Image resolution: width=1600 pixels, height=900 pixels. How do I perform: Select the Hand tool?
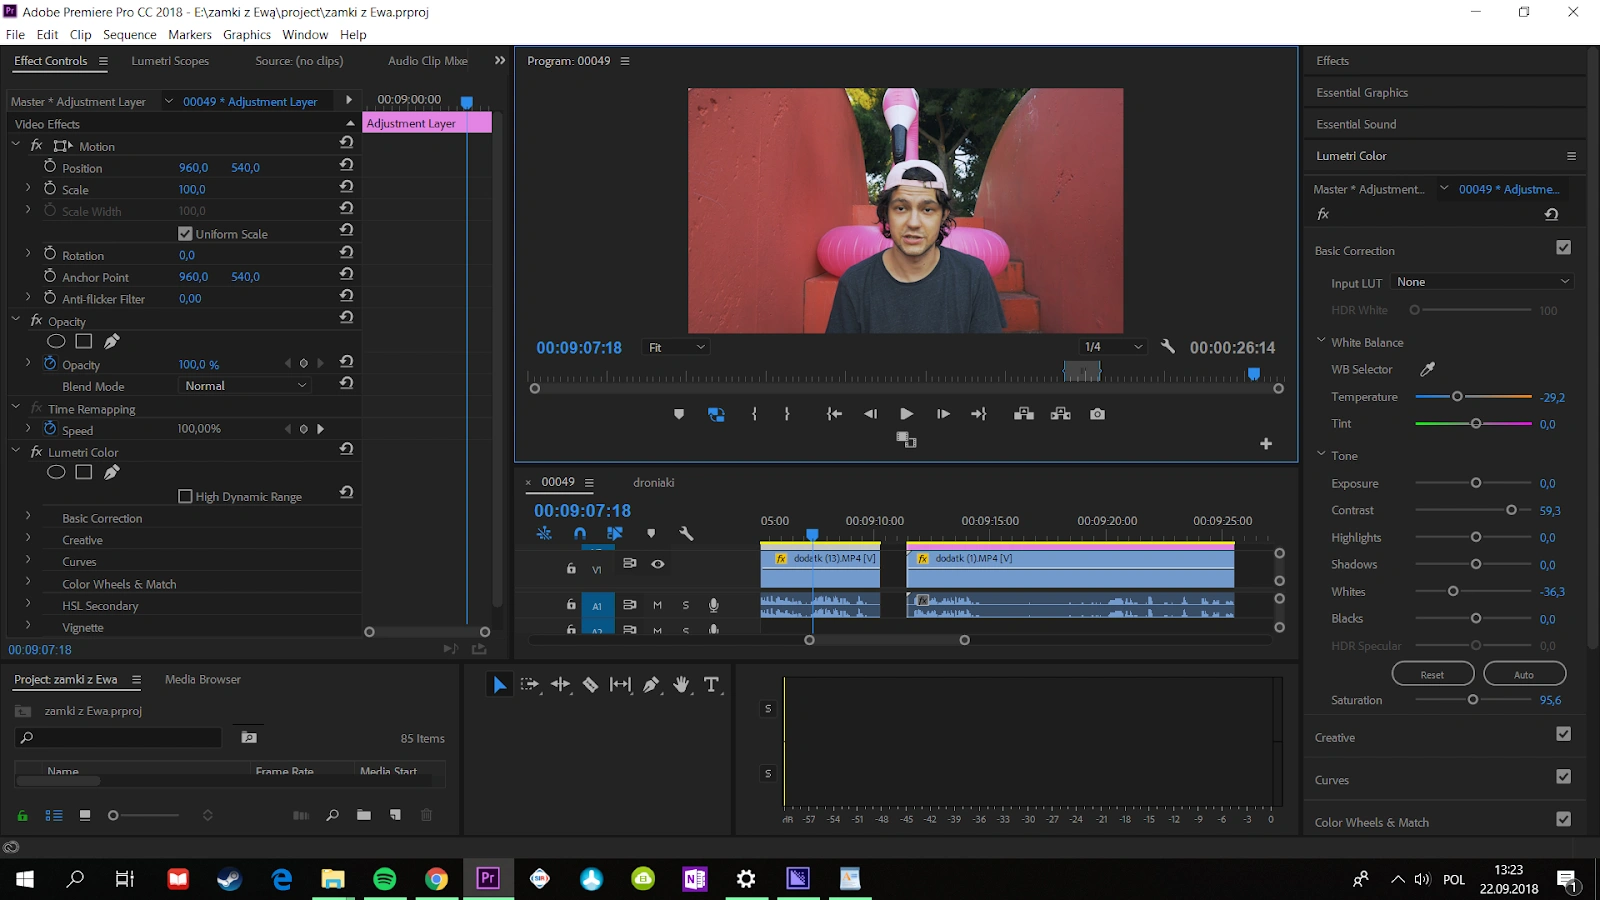point(681,685)
